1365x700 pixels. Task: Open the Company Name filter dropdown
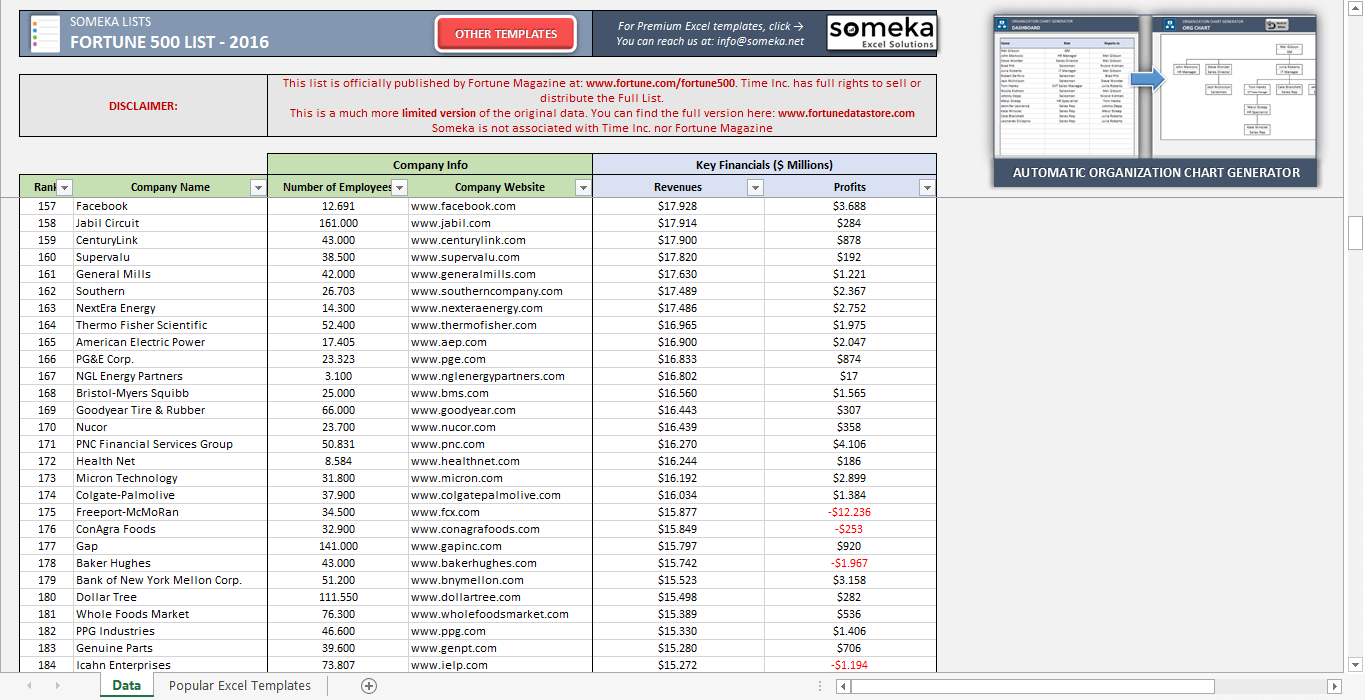[257, 187]
